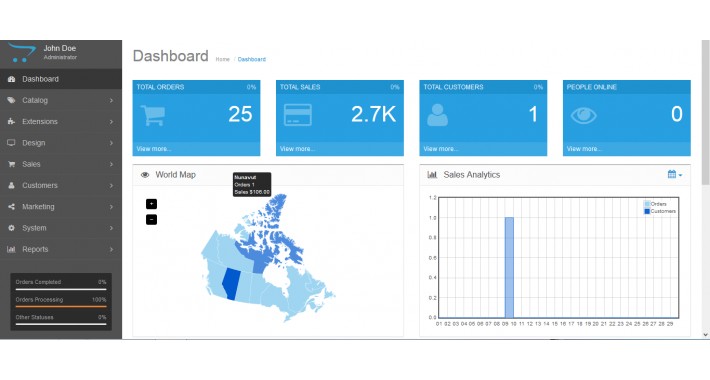Click the Customers legend color swatch
This screenshot has height=380, width=710.
coord(647,212)
